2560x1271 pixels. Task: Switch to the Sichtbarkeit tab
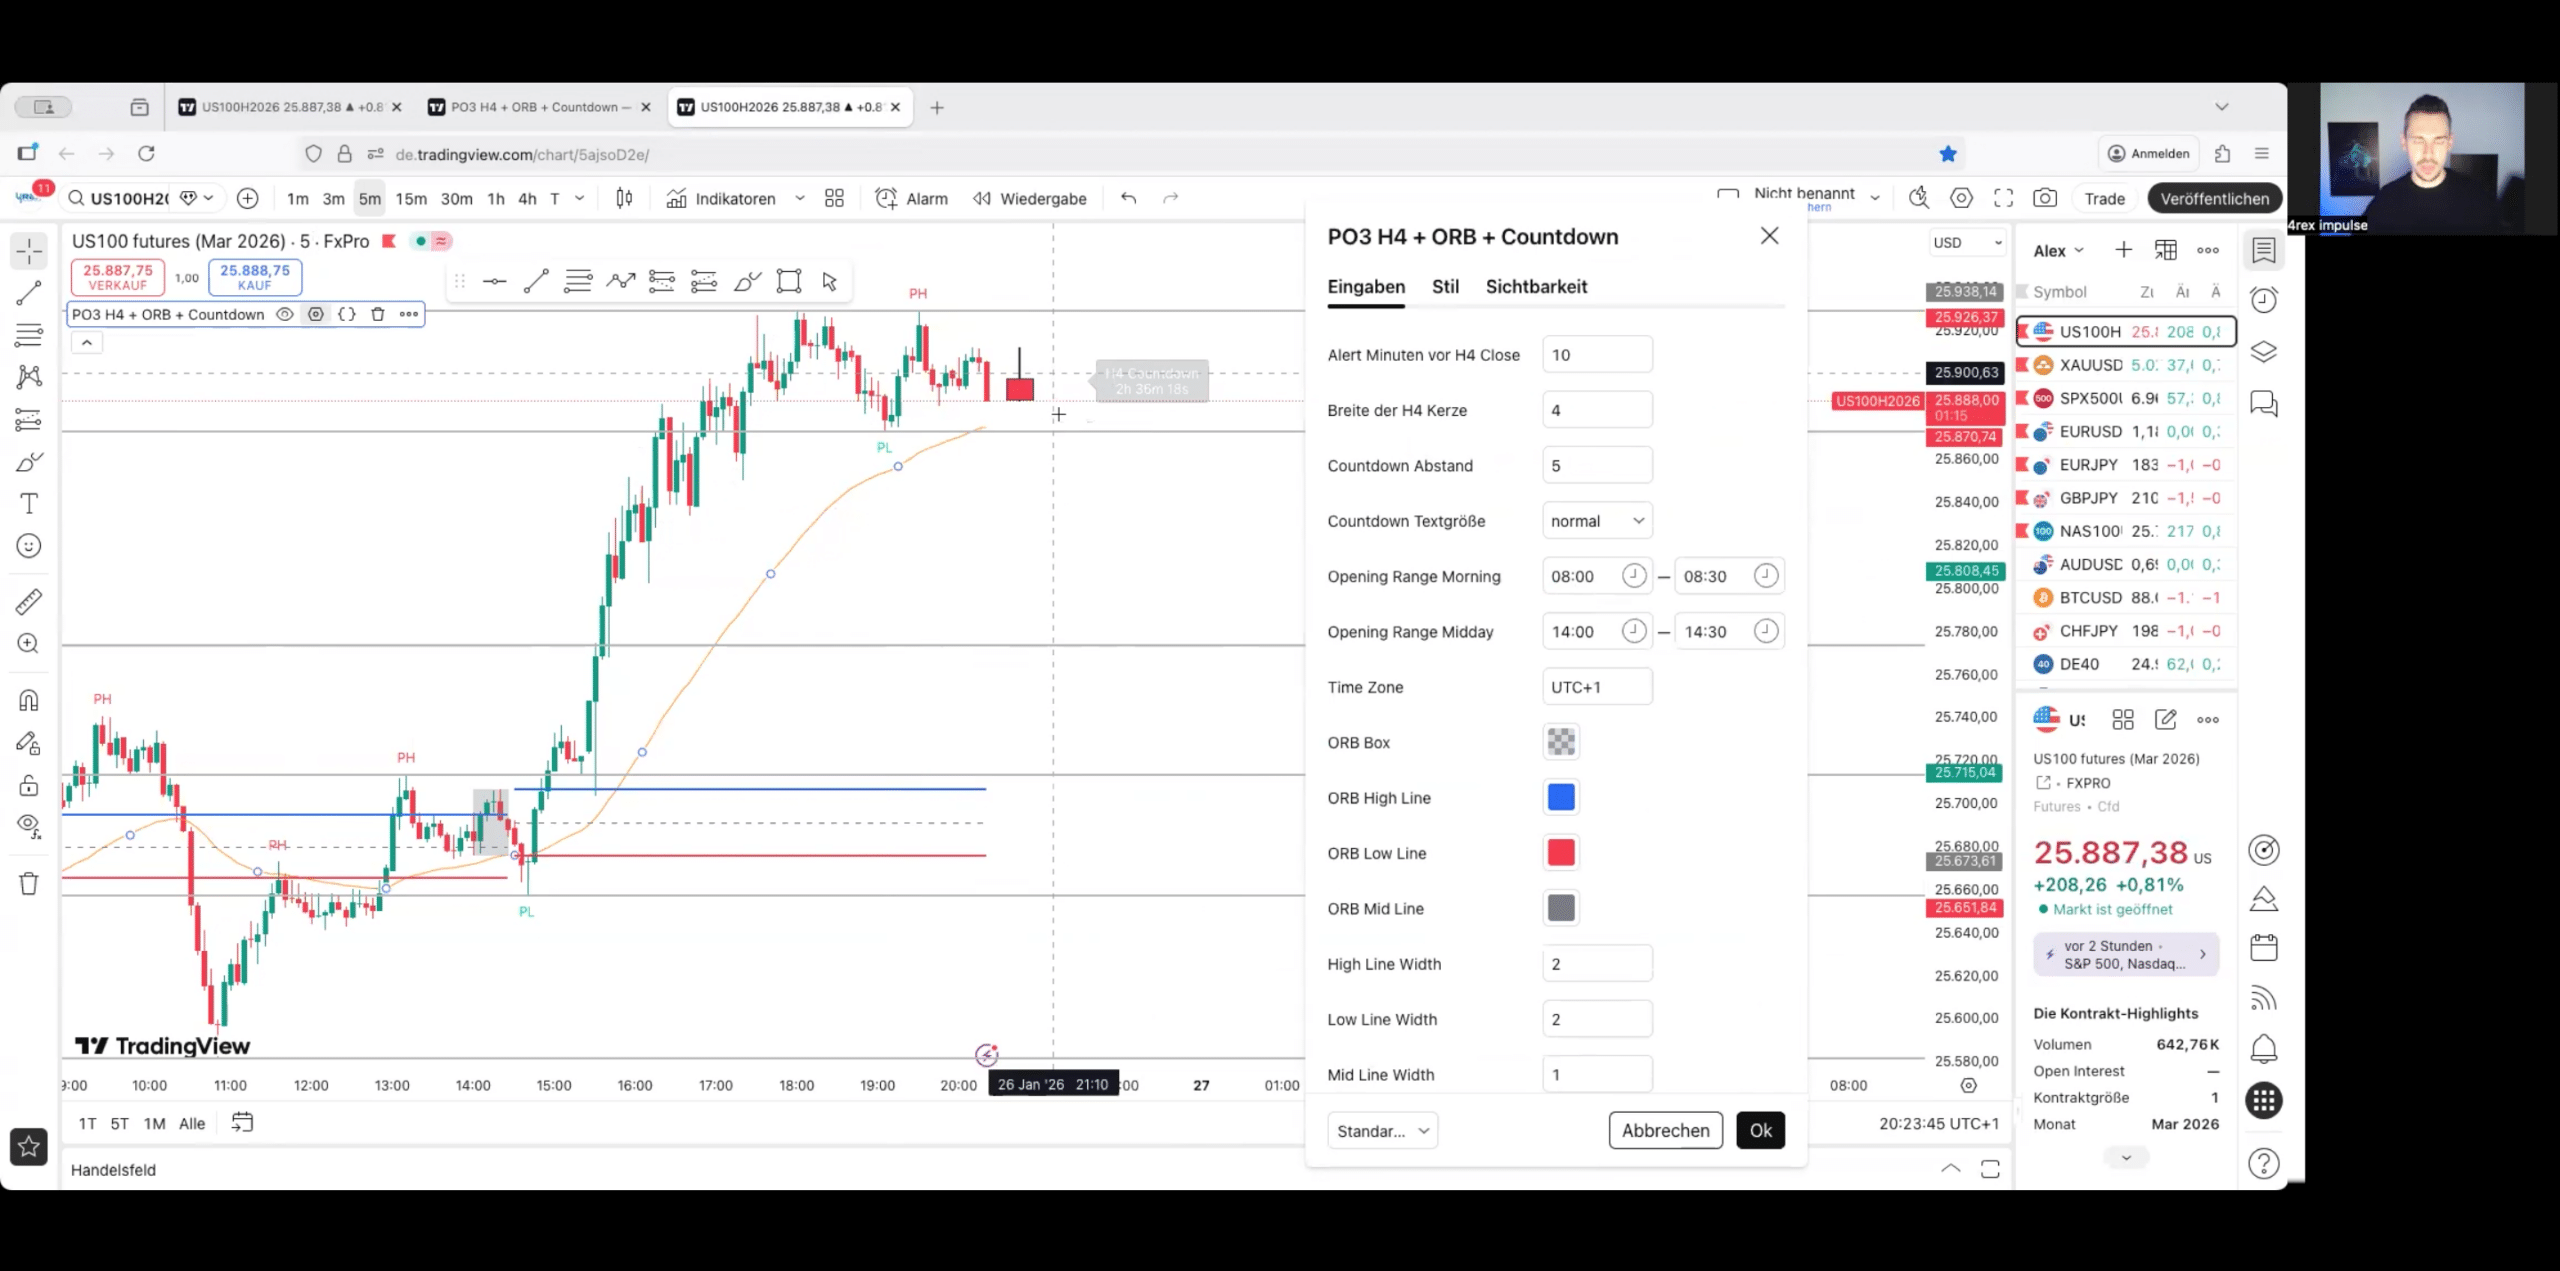[x=1536, y=286]
